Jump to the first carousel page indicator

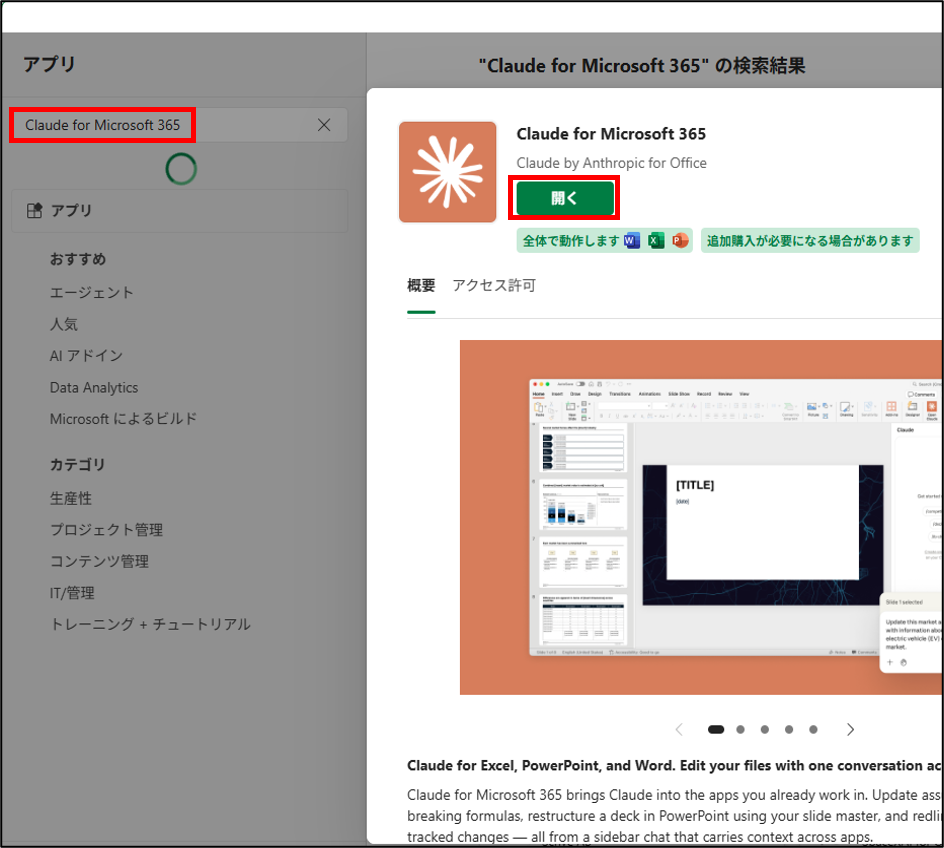716,729
